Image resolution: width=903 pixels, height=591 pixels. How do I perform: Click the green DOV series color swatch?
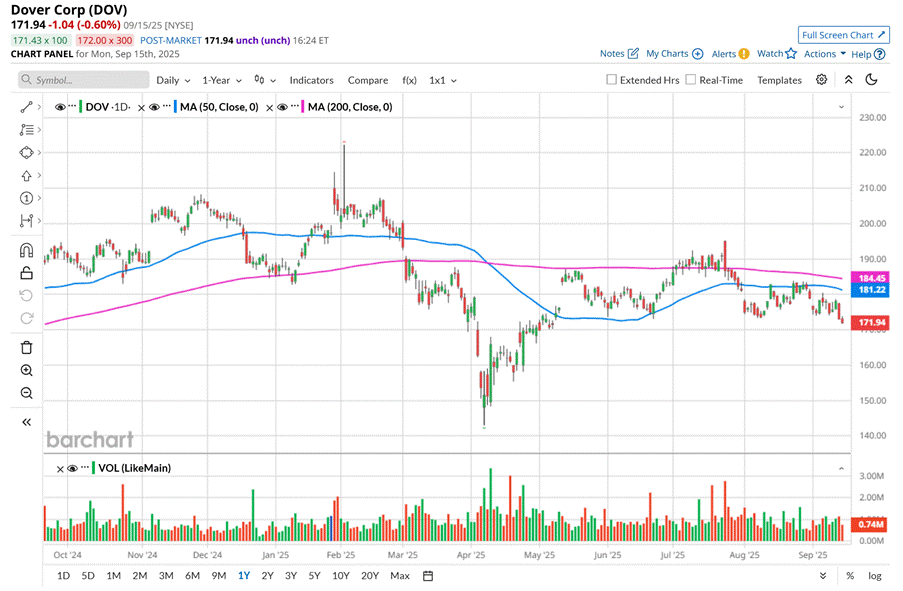pos(81,107)
